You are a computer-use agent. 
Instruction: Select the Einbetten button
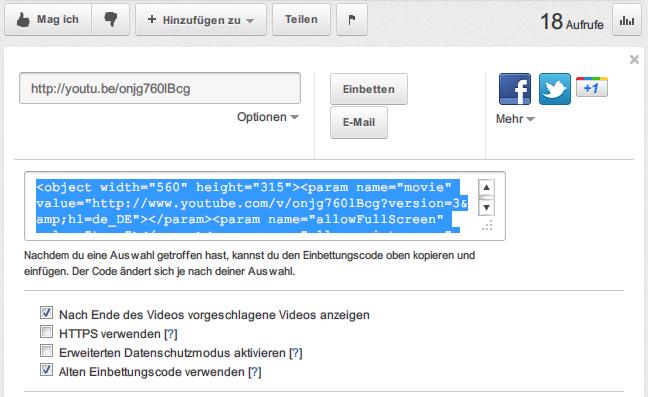click(x=369, y=89)
